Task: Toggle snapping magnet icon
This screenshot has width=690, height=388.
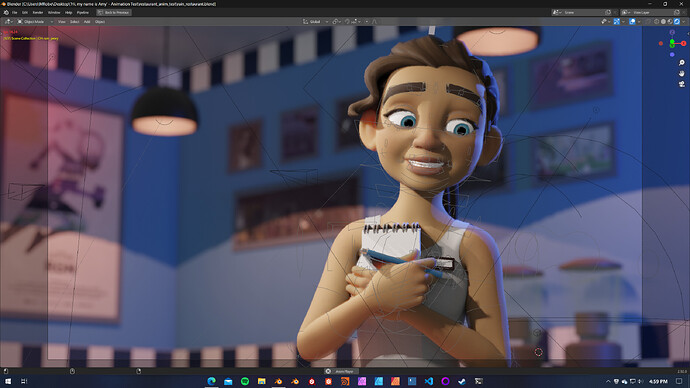Action: coord(347,22)
